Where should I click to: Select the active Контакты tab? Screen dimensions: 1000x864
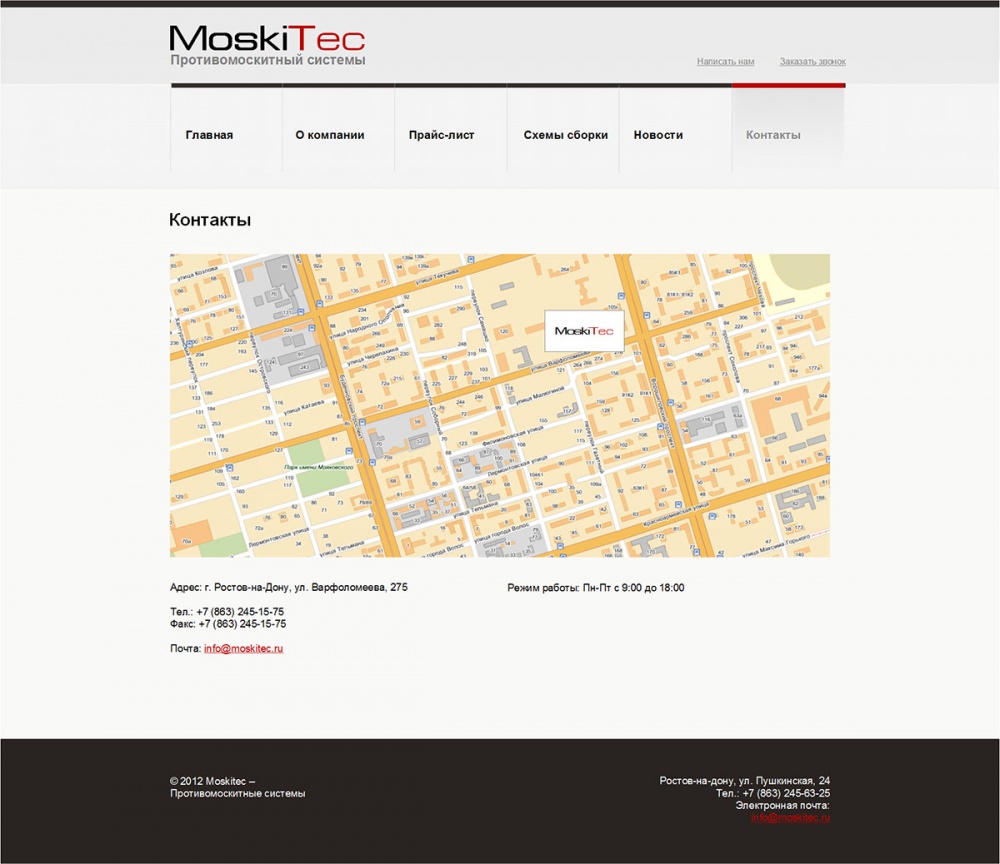773,135
